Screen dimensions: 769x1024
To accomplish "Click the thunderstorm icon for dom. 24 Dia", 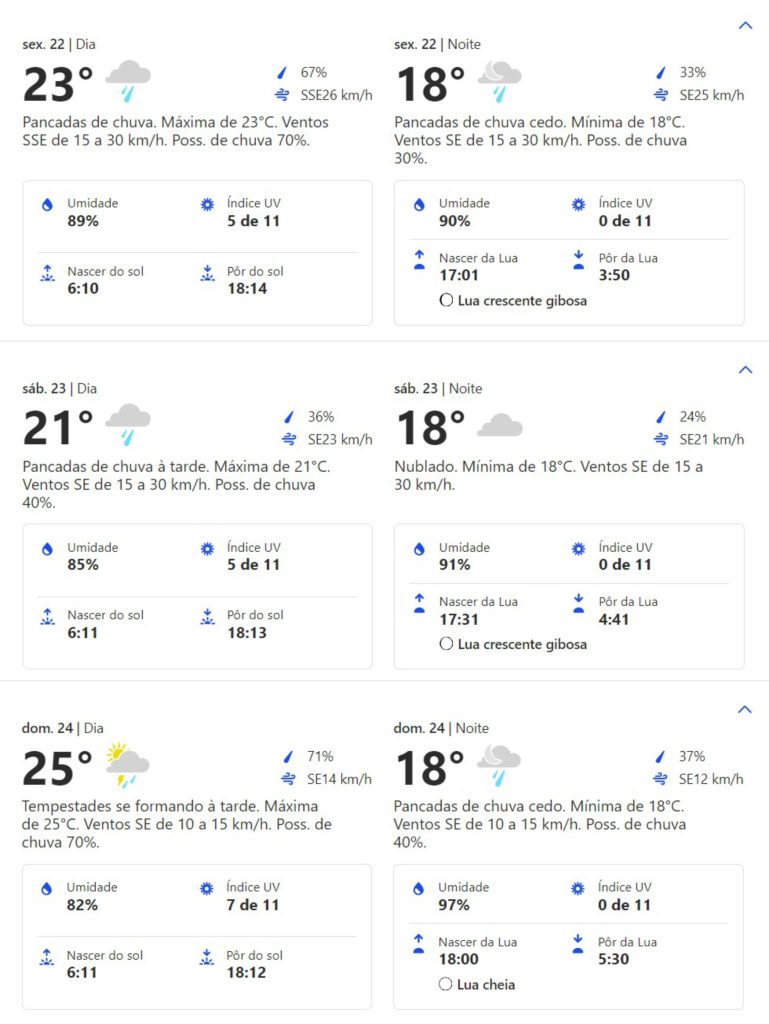I will tap(127, 766).
